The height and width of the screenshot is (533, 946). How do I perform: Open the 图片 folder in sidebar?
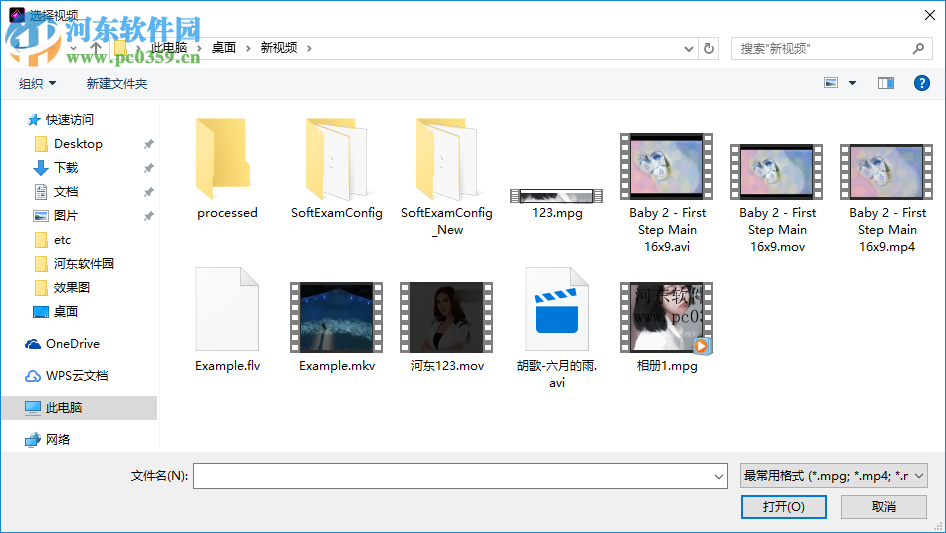tap(66, 215)
